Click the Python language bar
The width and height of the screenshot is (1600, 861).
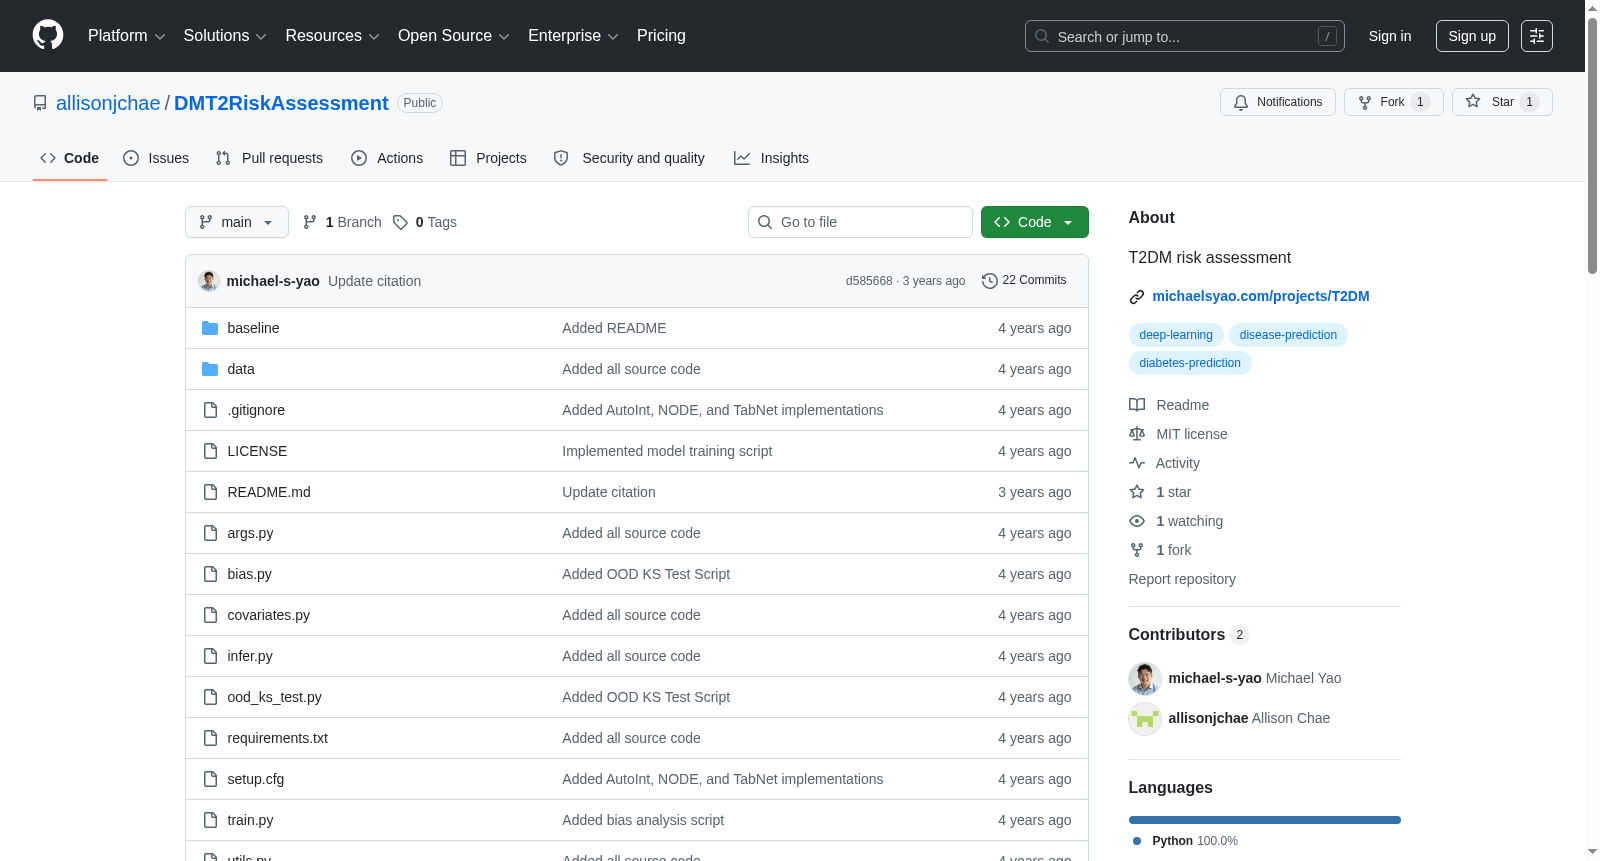[1265, 820]
